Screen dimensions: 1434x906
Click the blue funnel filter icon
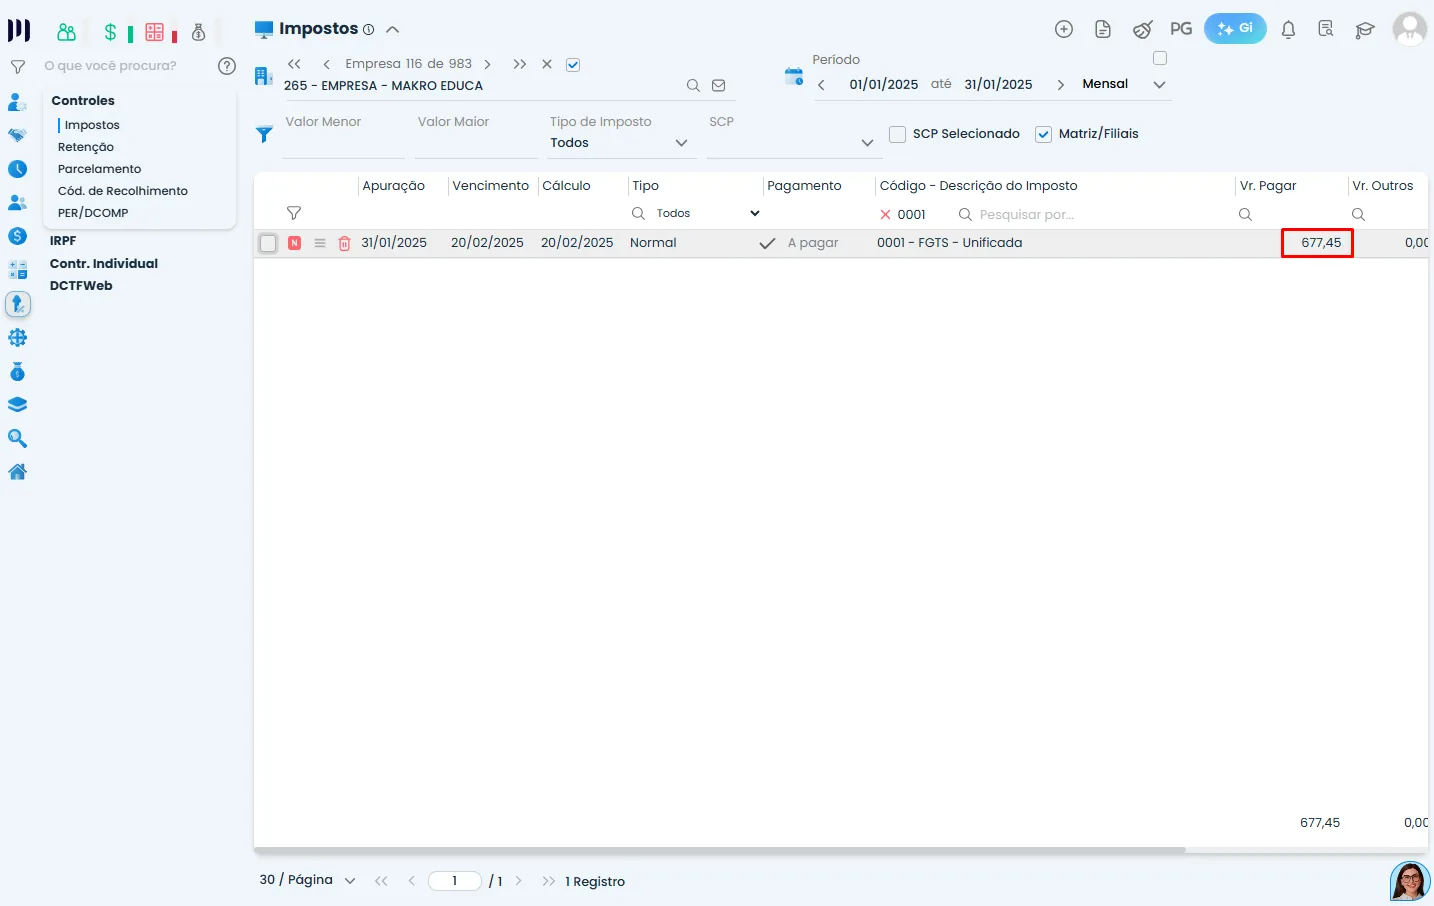pos(264,134)
